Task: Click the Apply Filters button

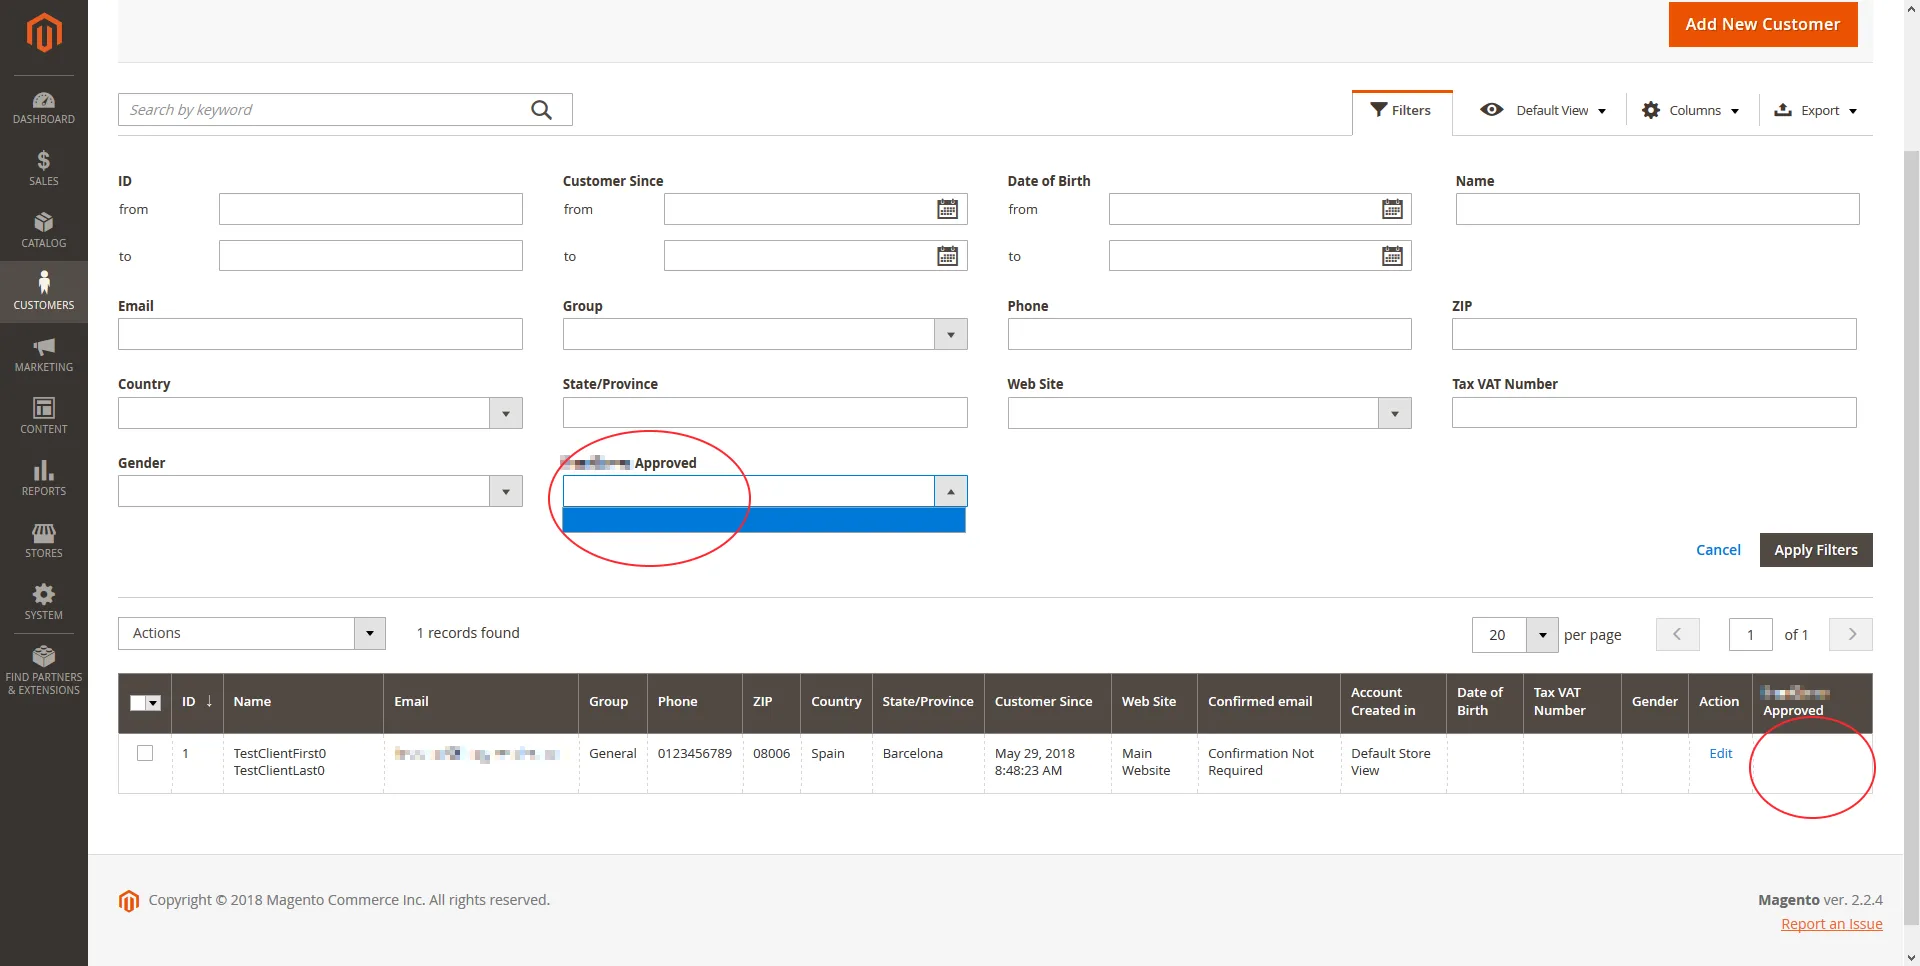Action: pyautogui.click(x=1815, y=550)
